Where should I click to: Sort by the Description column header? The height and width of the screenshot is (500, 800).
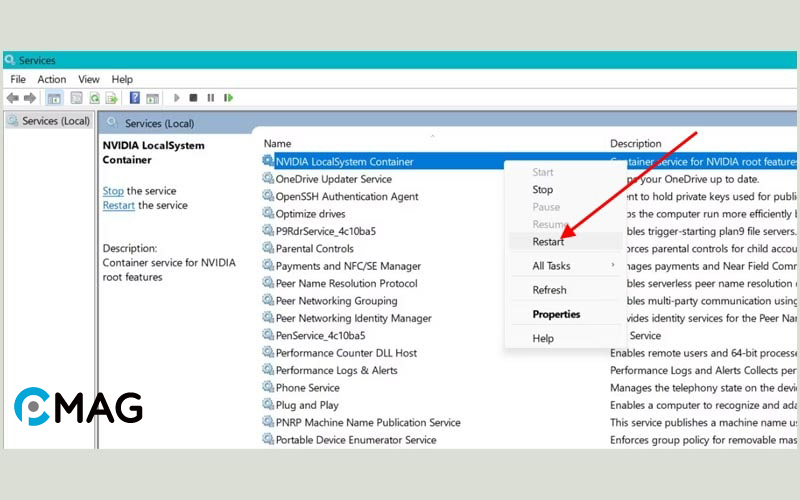636,144
